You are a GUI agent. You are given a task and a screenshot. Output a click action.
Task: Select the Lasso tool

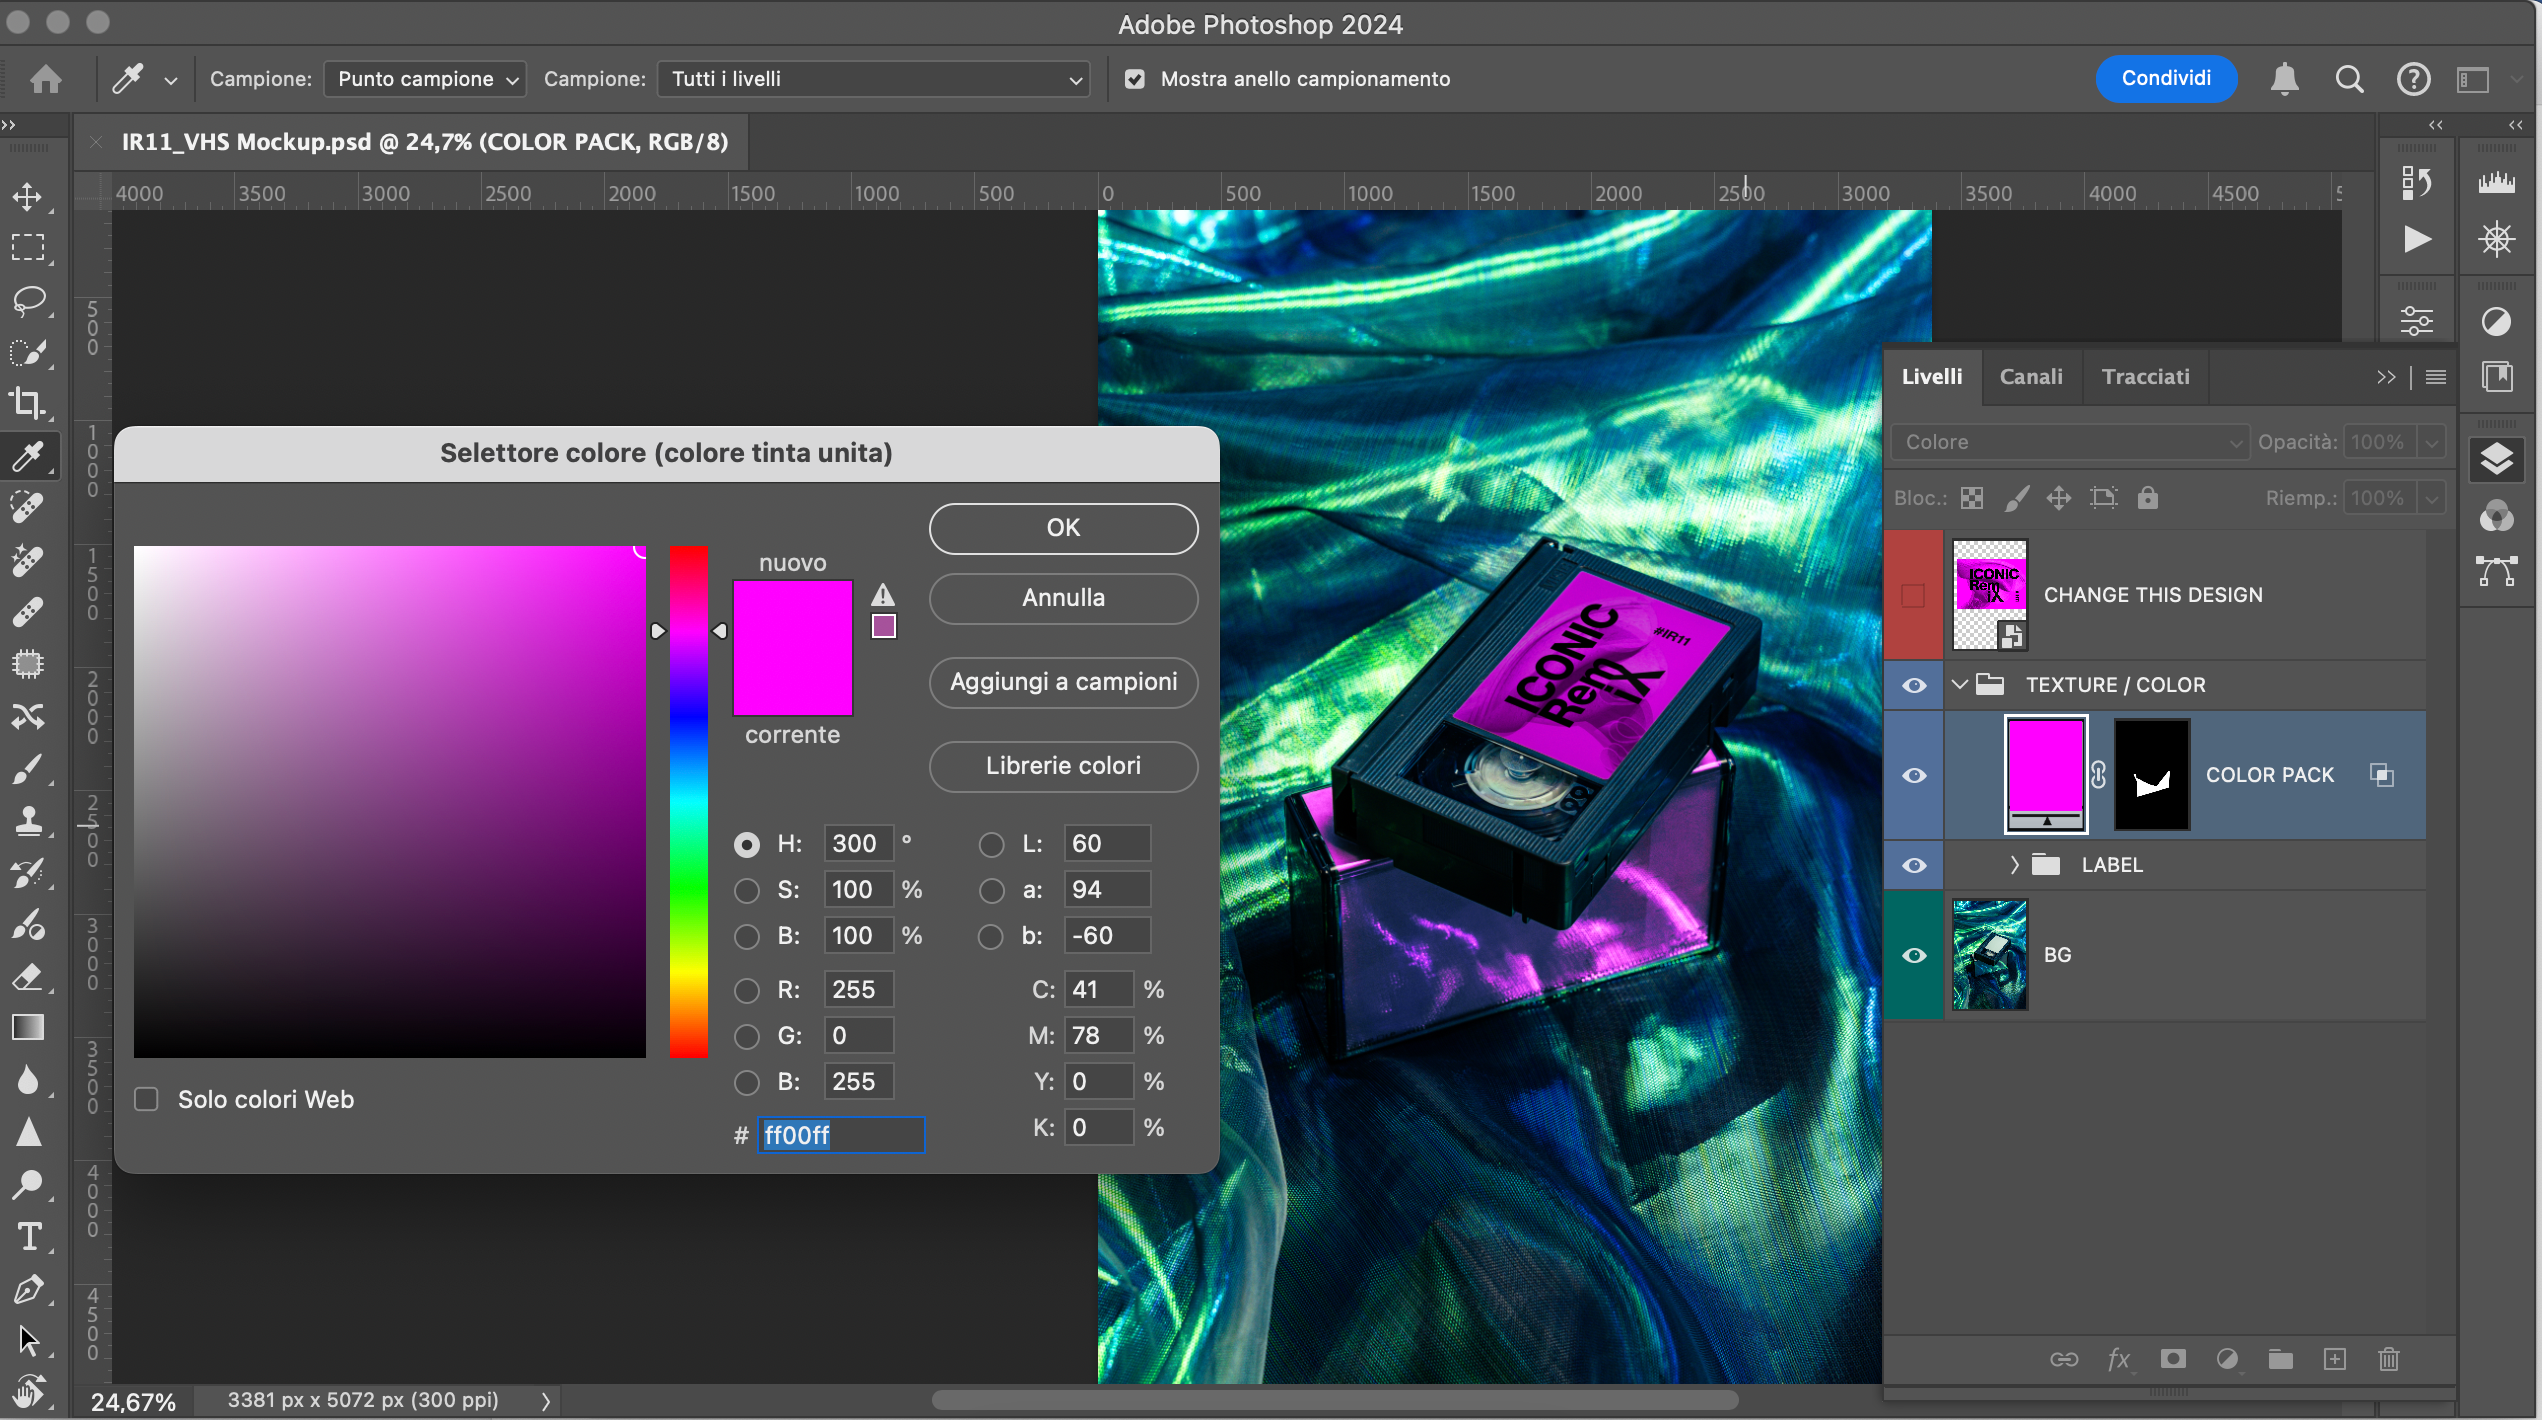[x=28, y=300]
